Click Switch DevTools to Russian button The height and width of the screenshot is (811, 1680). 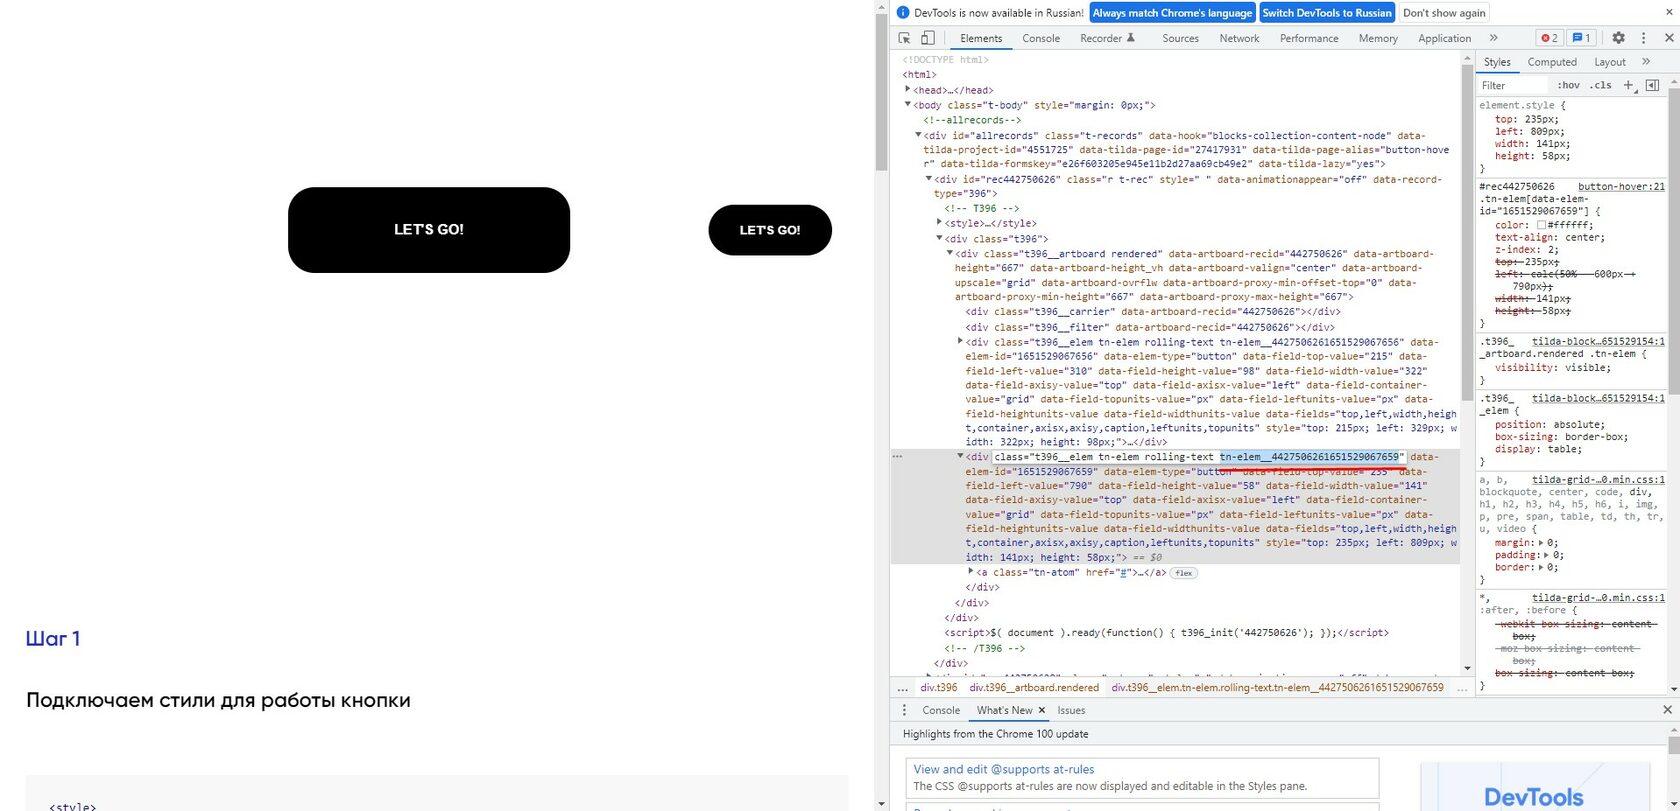pos(1327,13)
